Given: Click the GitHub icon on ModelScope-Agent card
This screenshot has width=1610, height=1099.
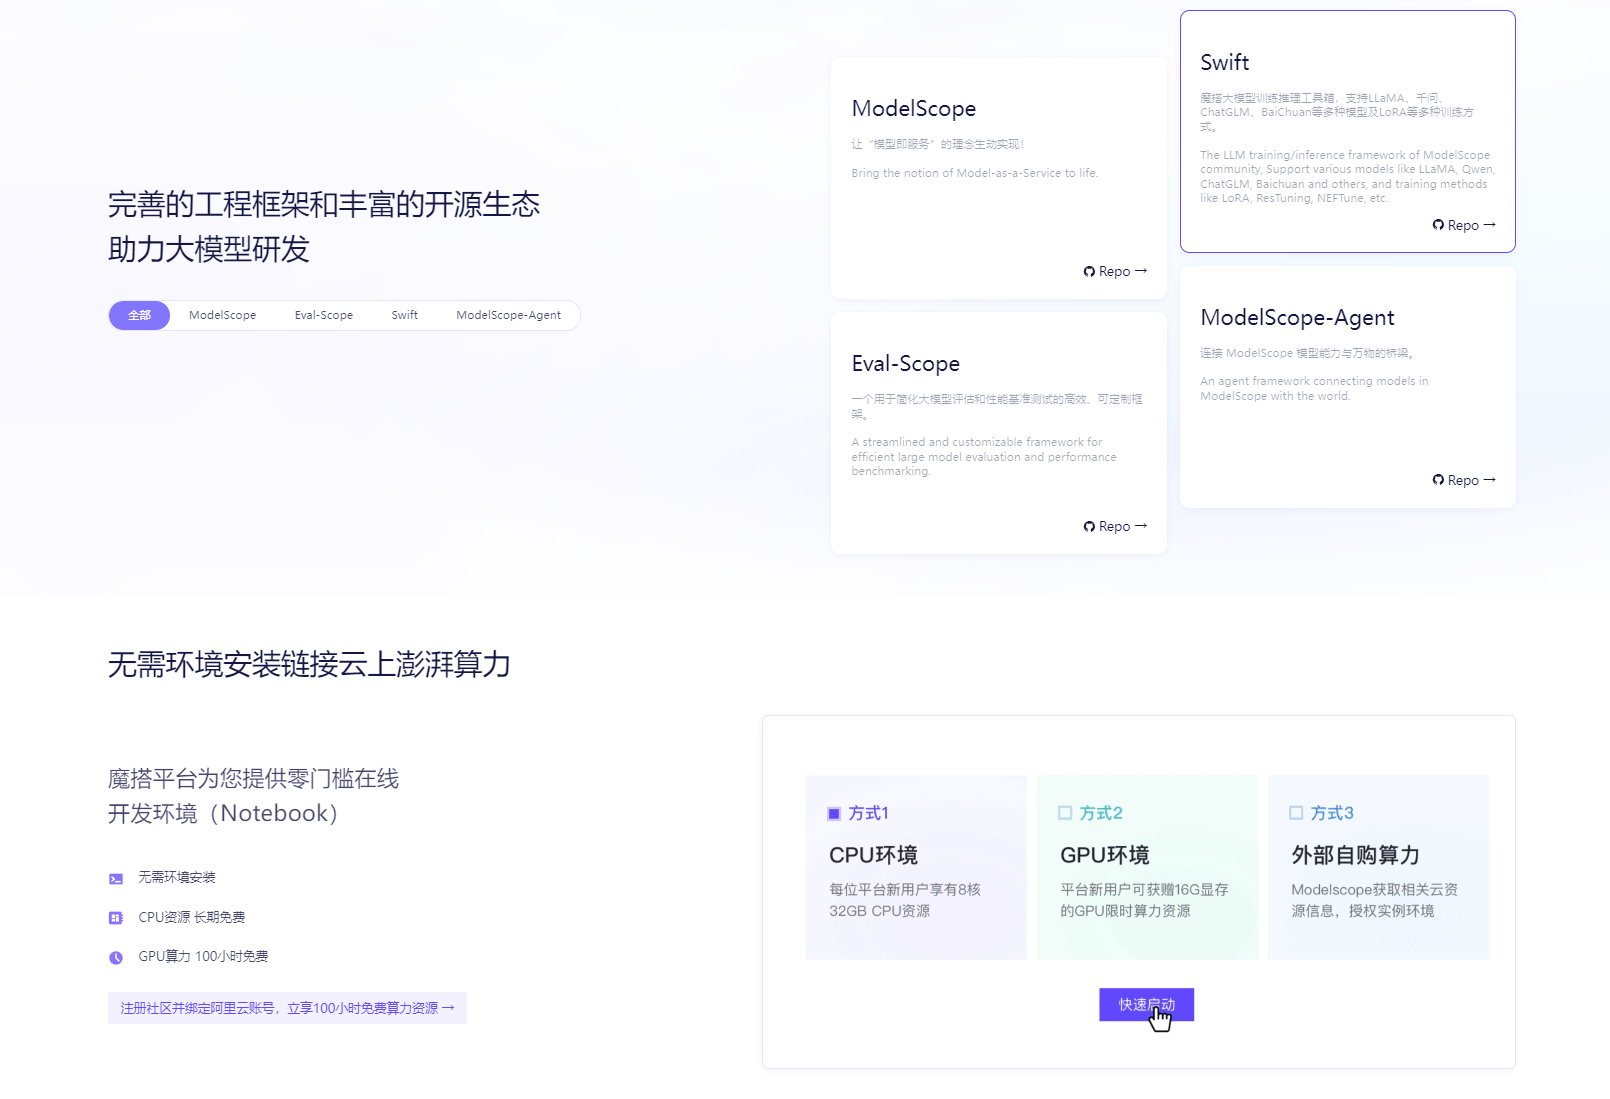Looking at the screenshot, I should [1438, 481].
